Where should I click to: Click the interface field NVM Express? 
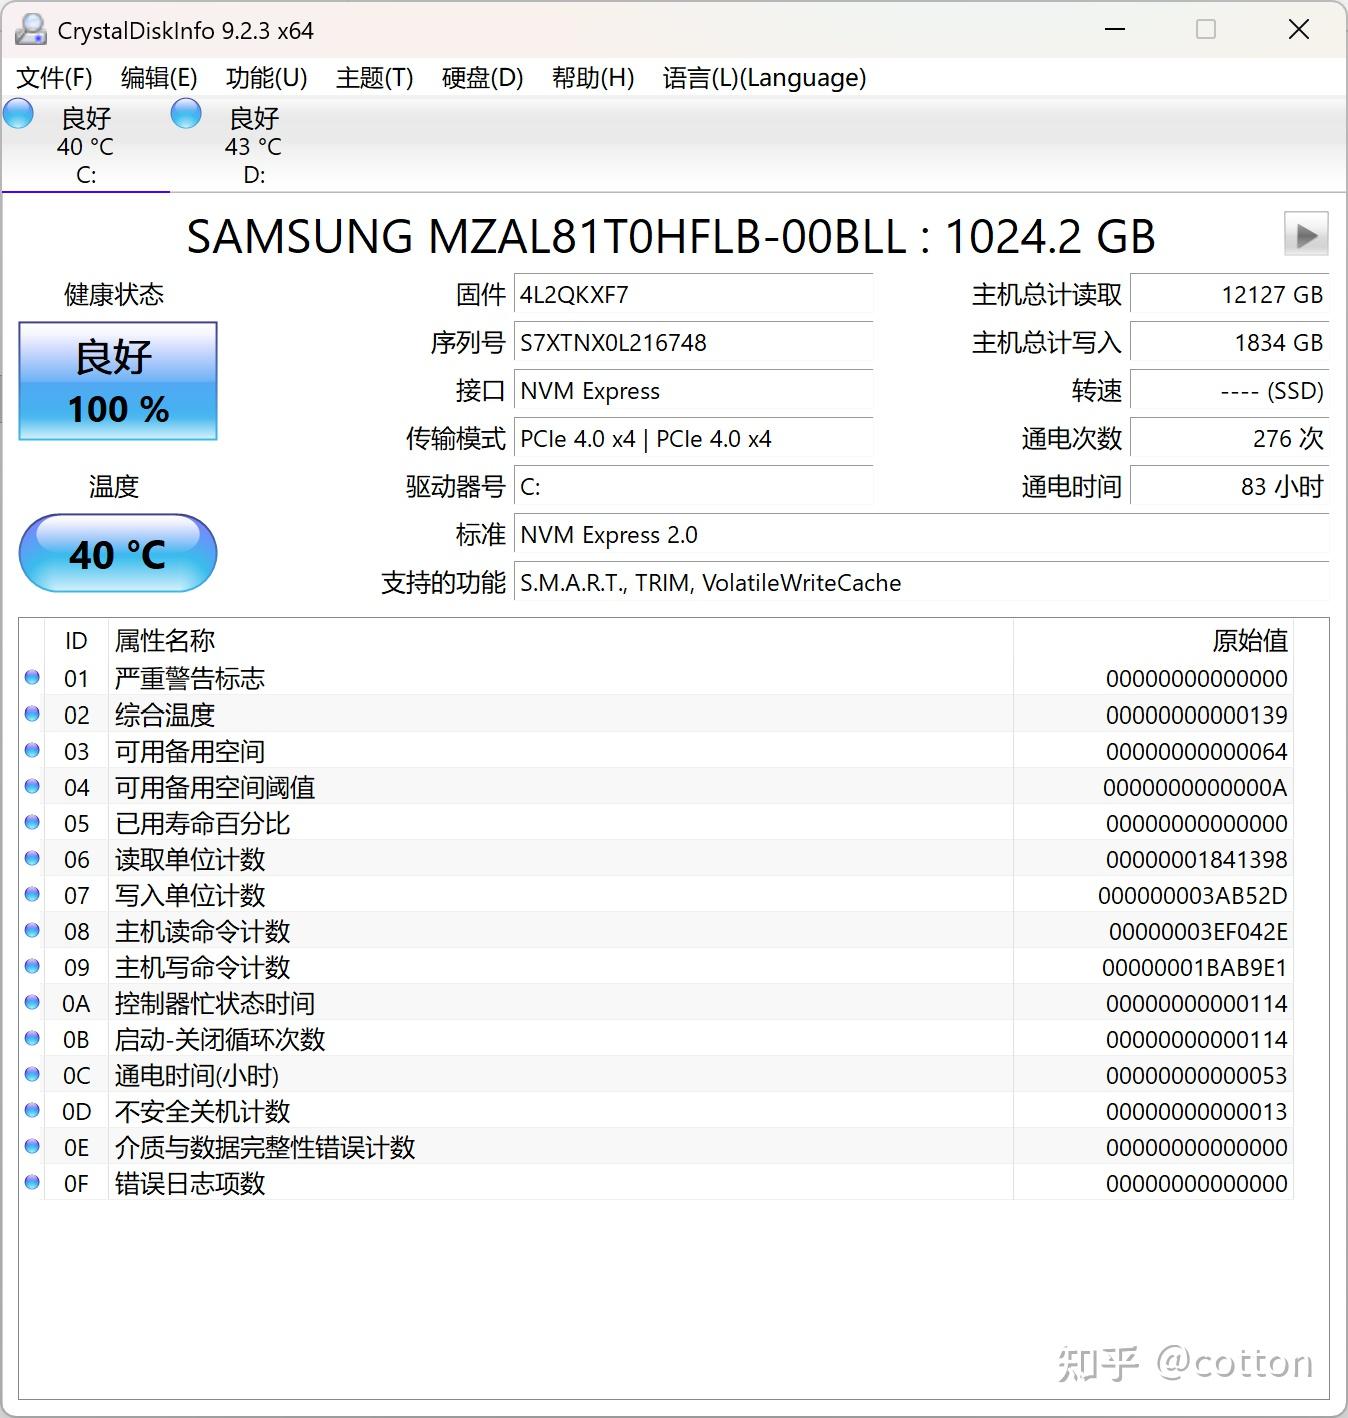pyautogui.click(x=693, y=391)
